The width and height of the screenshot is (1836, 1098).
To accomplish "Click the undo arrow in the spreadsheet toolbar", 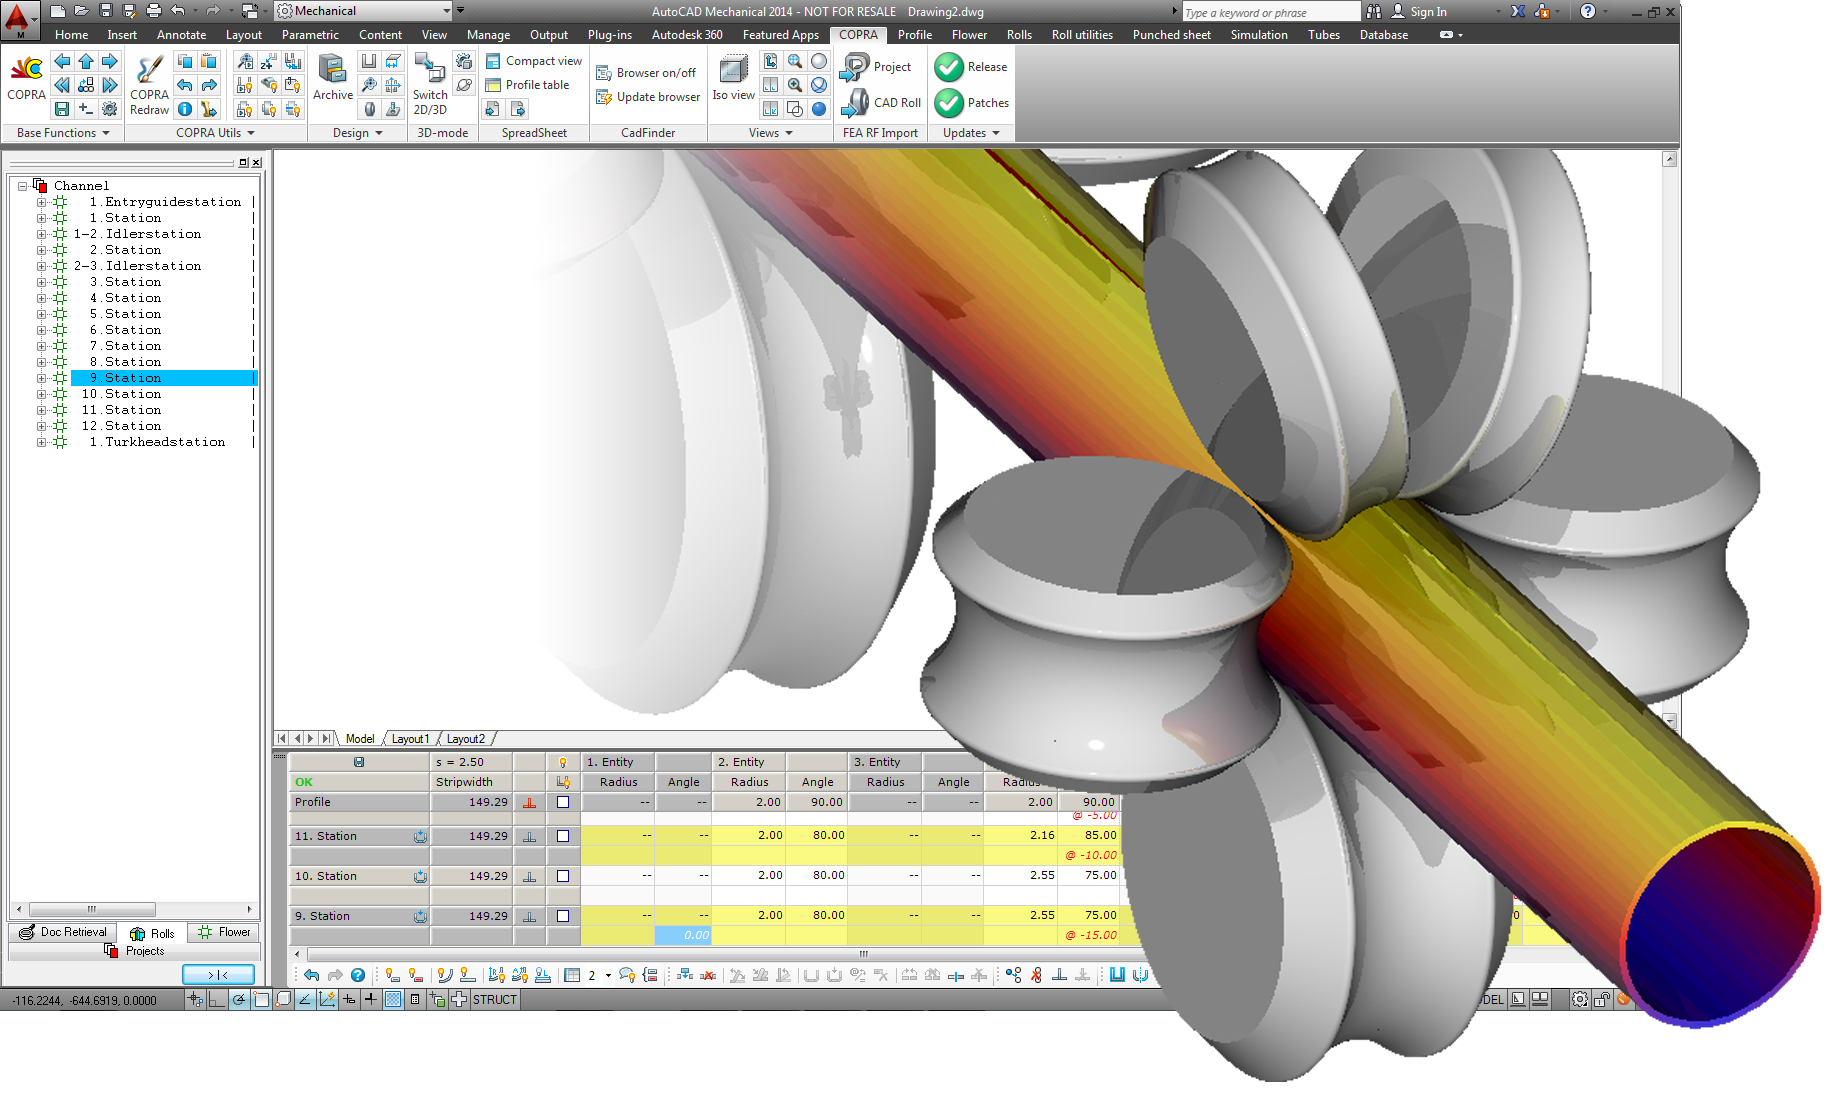I will point(312,975).
